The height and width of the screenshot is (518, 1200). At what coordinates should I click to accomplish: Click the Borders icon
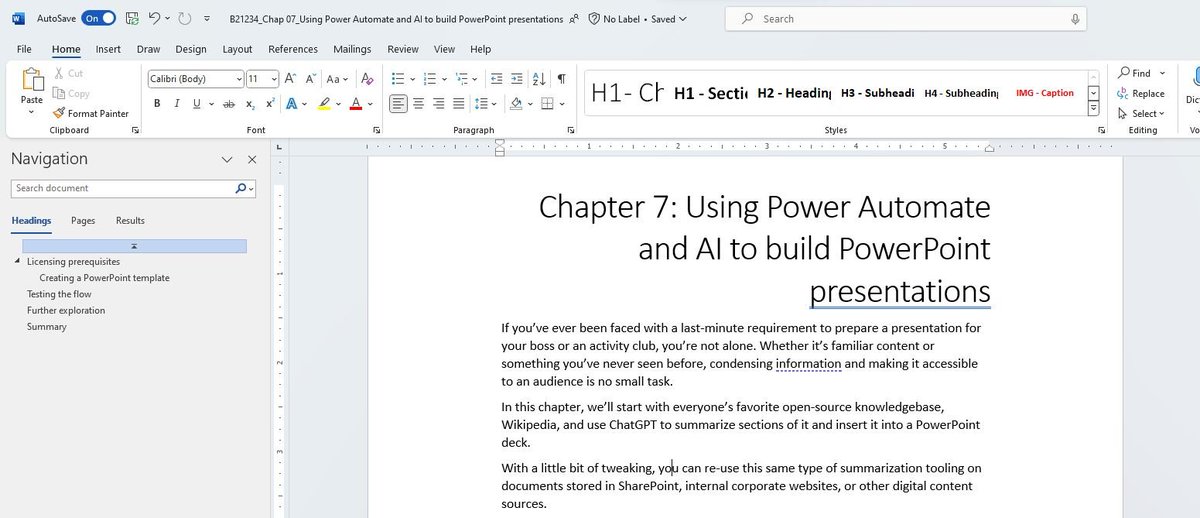547,104
